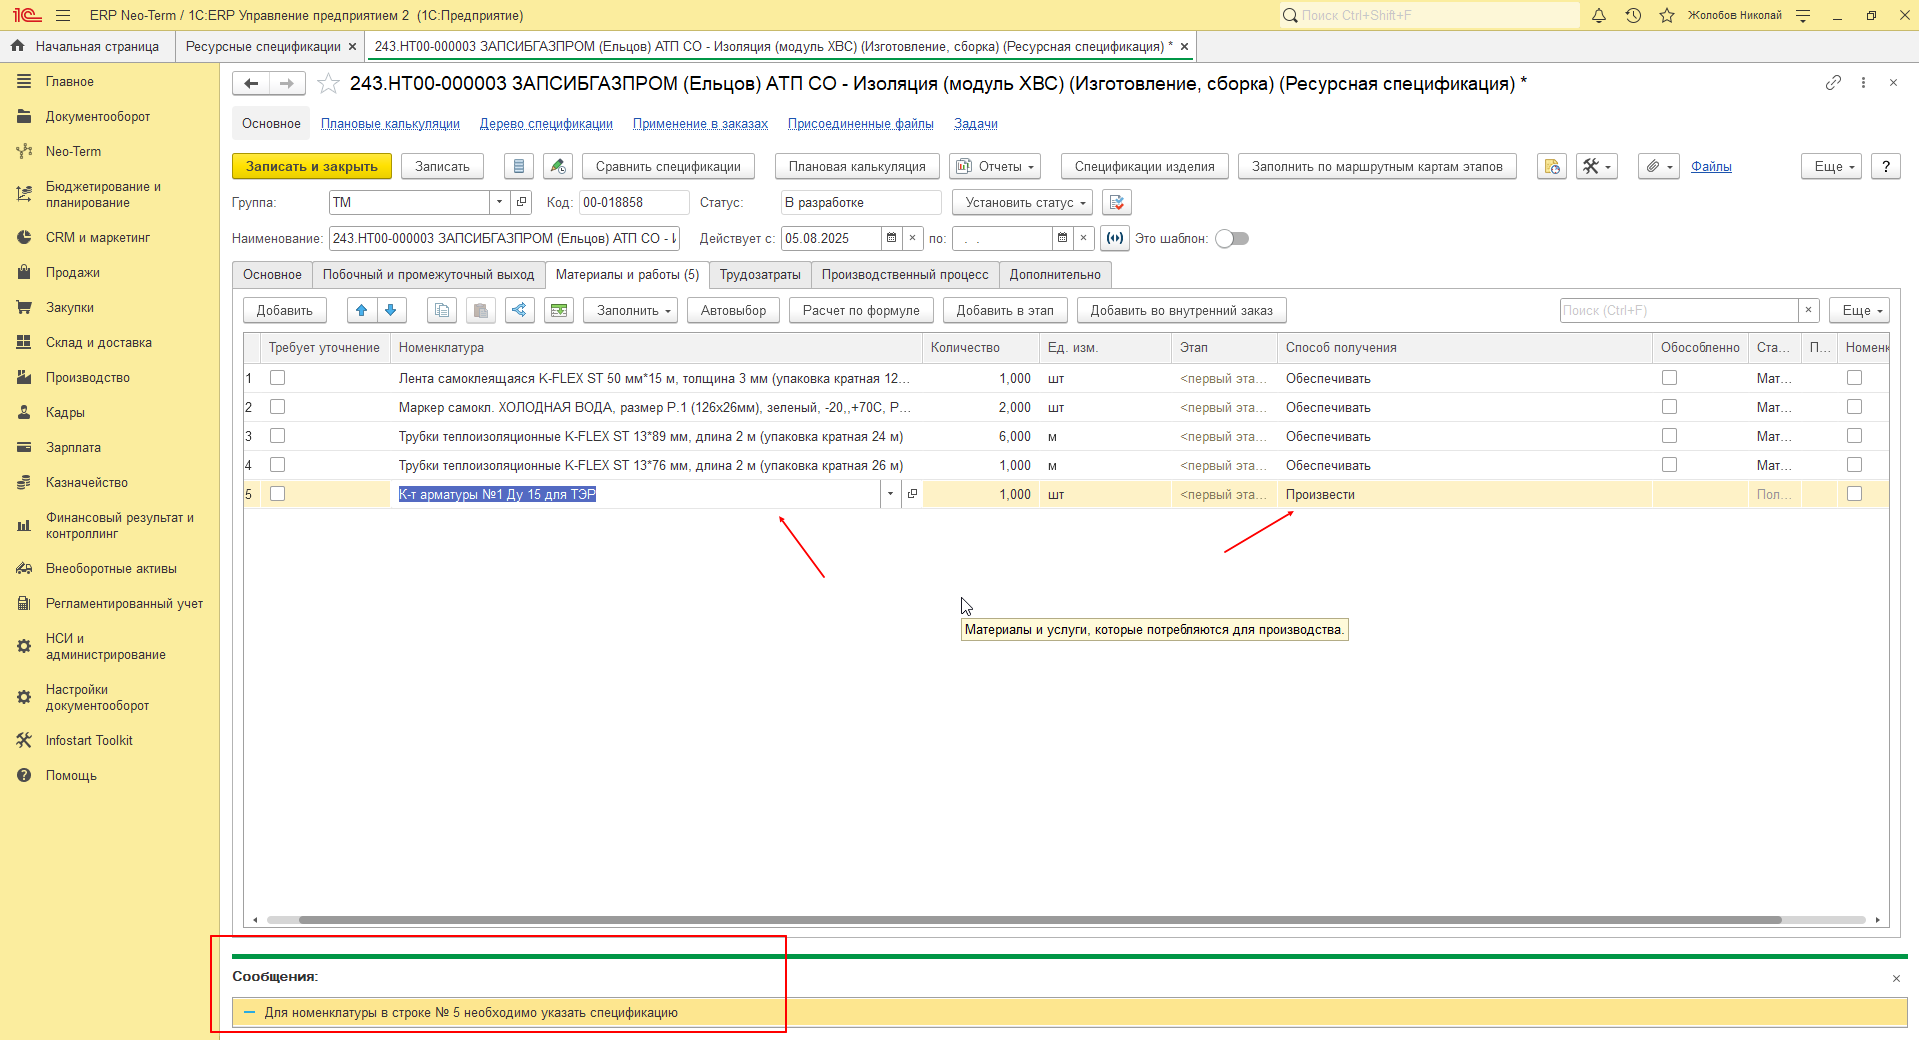Add specification to favorites with star icon
1919x1040 pixels.
tap(328, 84)
